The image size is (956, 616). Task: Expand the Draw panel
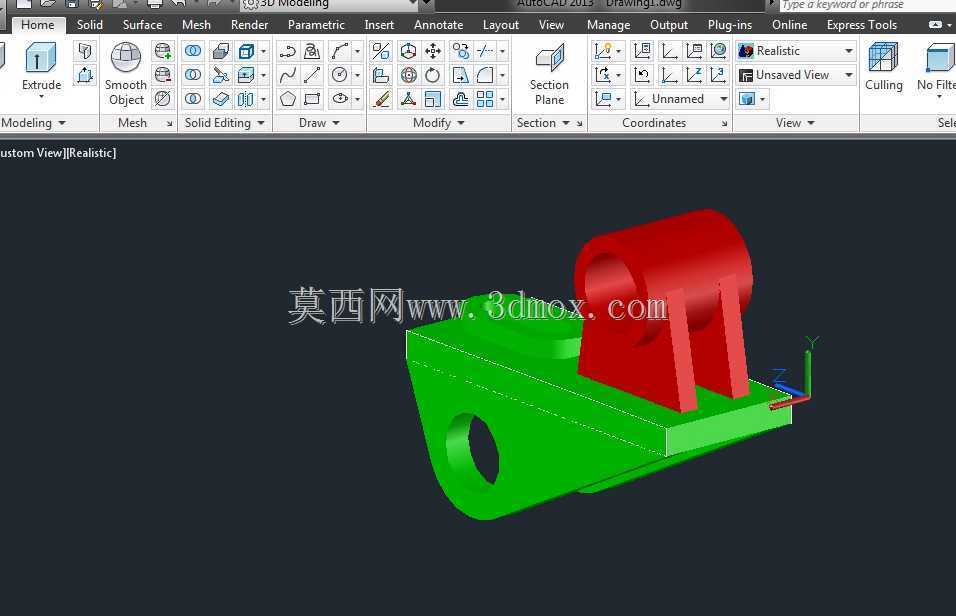pos(319,123)
